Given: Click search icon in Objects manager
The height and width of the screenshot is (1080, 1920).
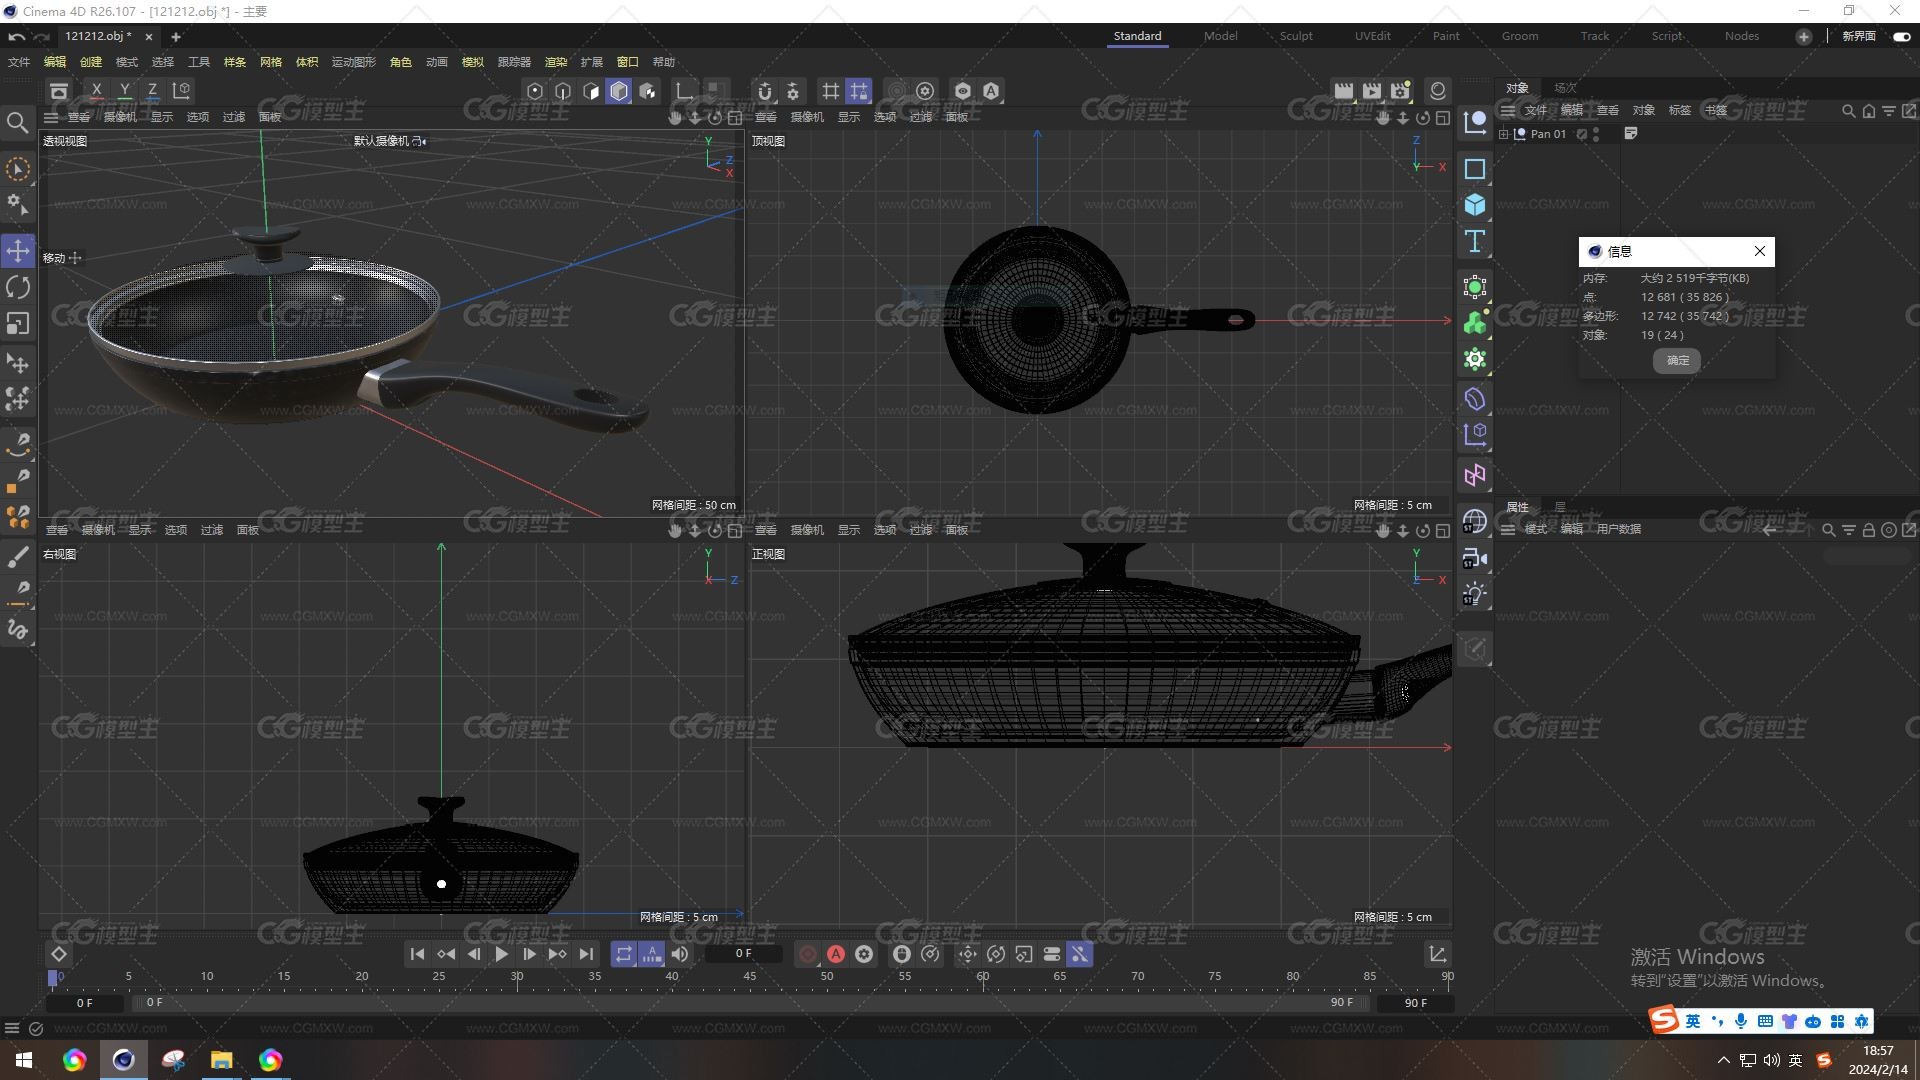Looking at the screenshot, I should 1848,111.
